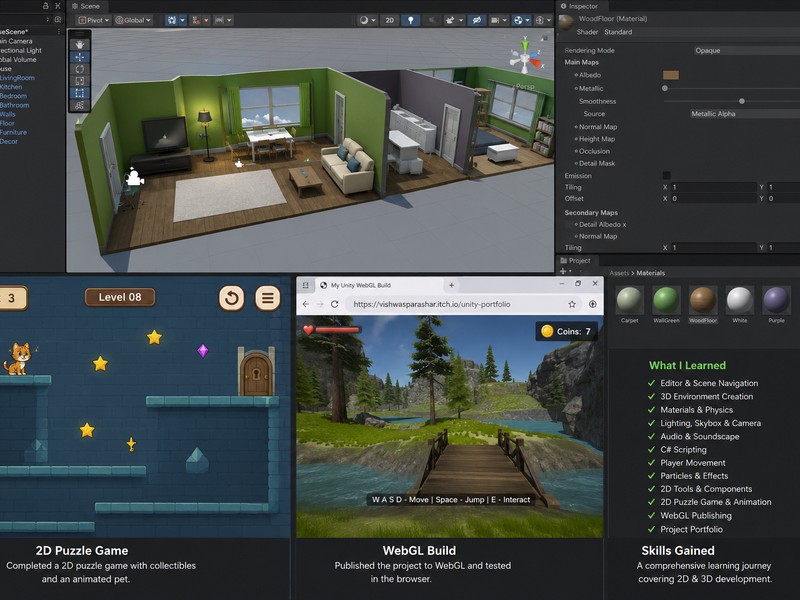800x600 pixels.
Task: Select the Move tool in Scene toolbar
Action: pyautogui.click(x=80, y=57)
